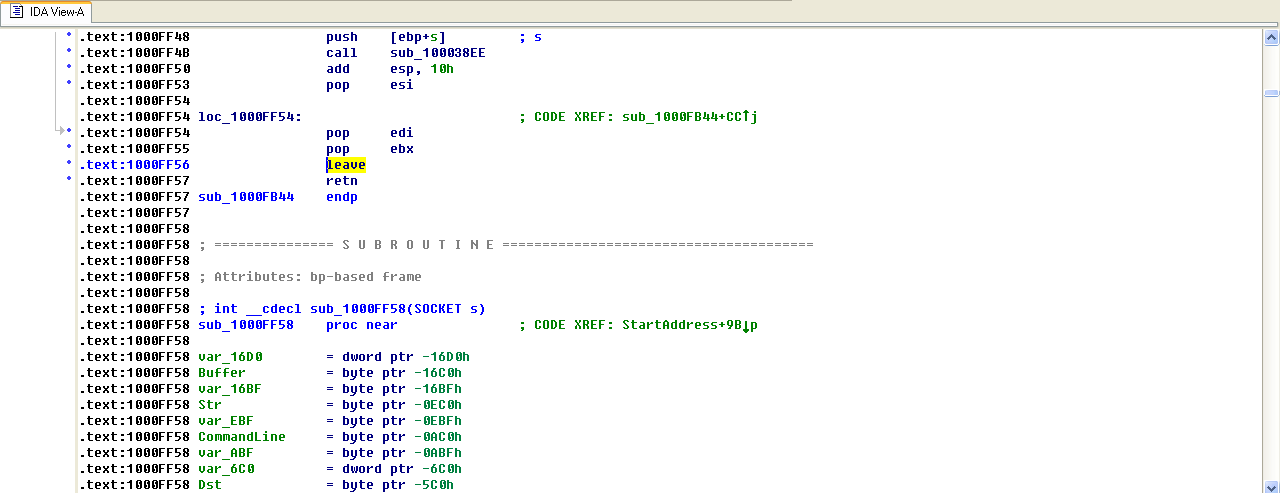Select the push mnemonic
The height and width of the screenshot is (493, 1280).
click(x=342, y=37)
